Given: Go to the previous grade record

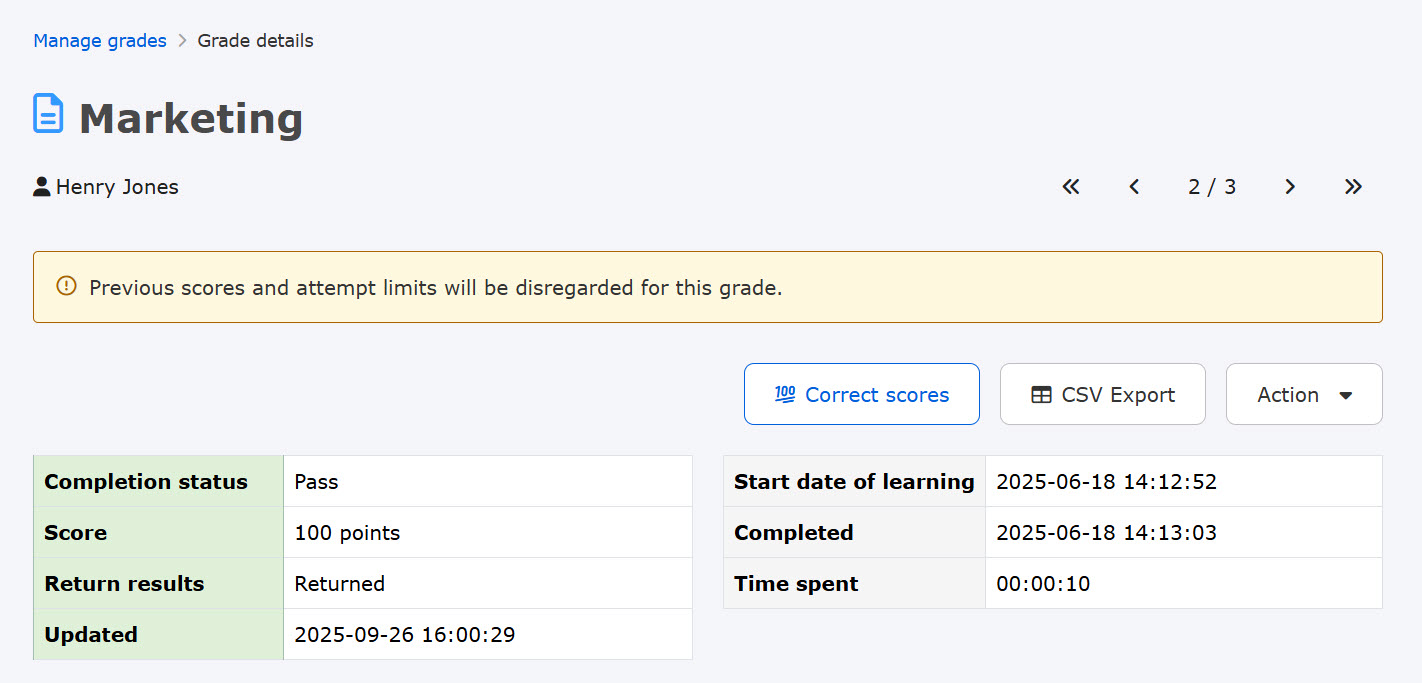Looking at the screenshot, I should (x=1134, y=187).
